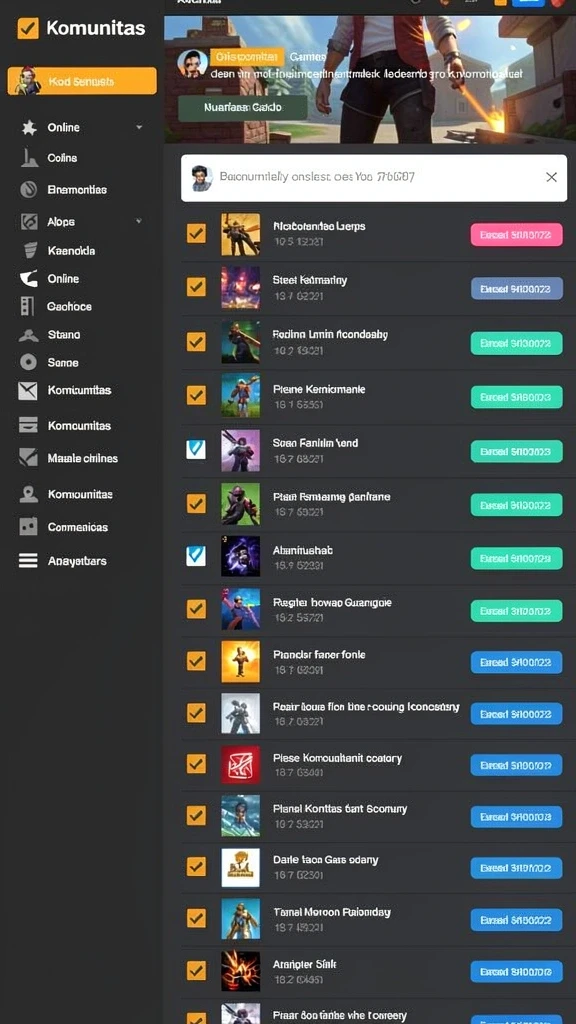Click the Nuarfass Cado button on banner
The height and width of the screenshot is (1024, 576).
tap(242, 108)
